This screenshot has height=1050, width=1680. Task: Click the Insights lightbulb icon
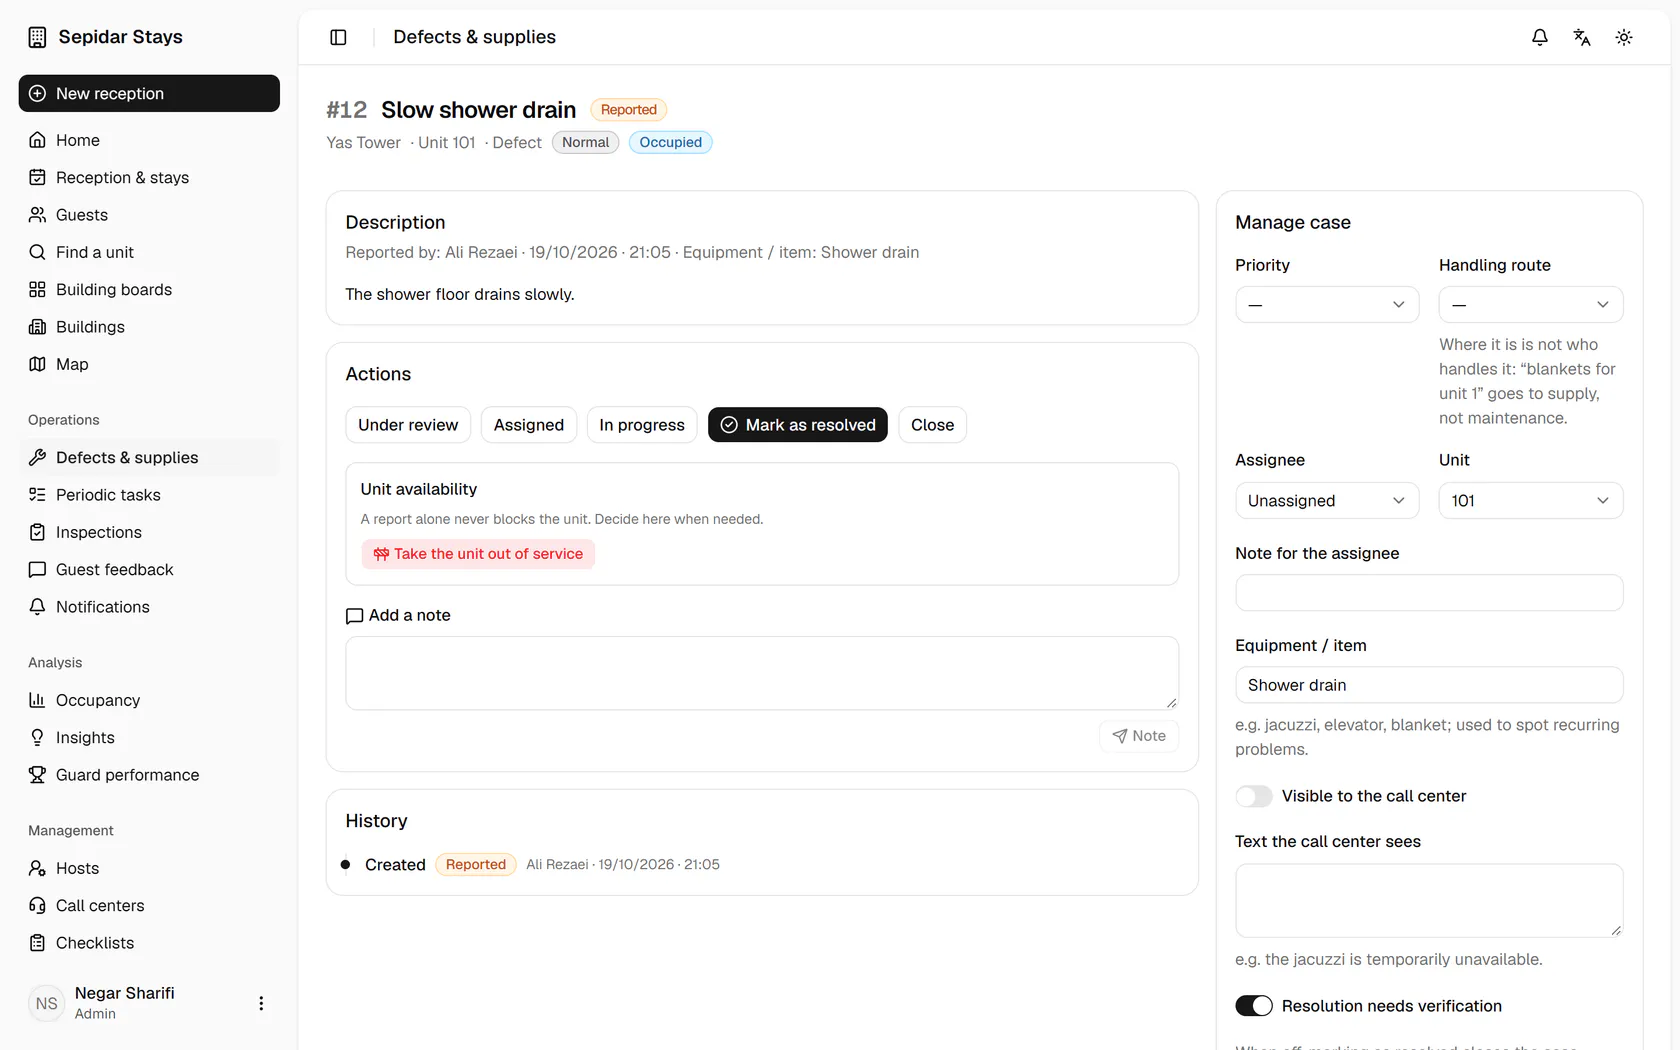37,737
